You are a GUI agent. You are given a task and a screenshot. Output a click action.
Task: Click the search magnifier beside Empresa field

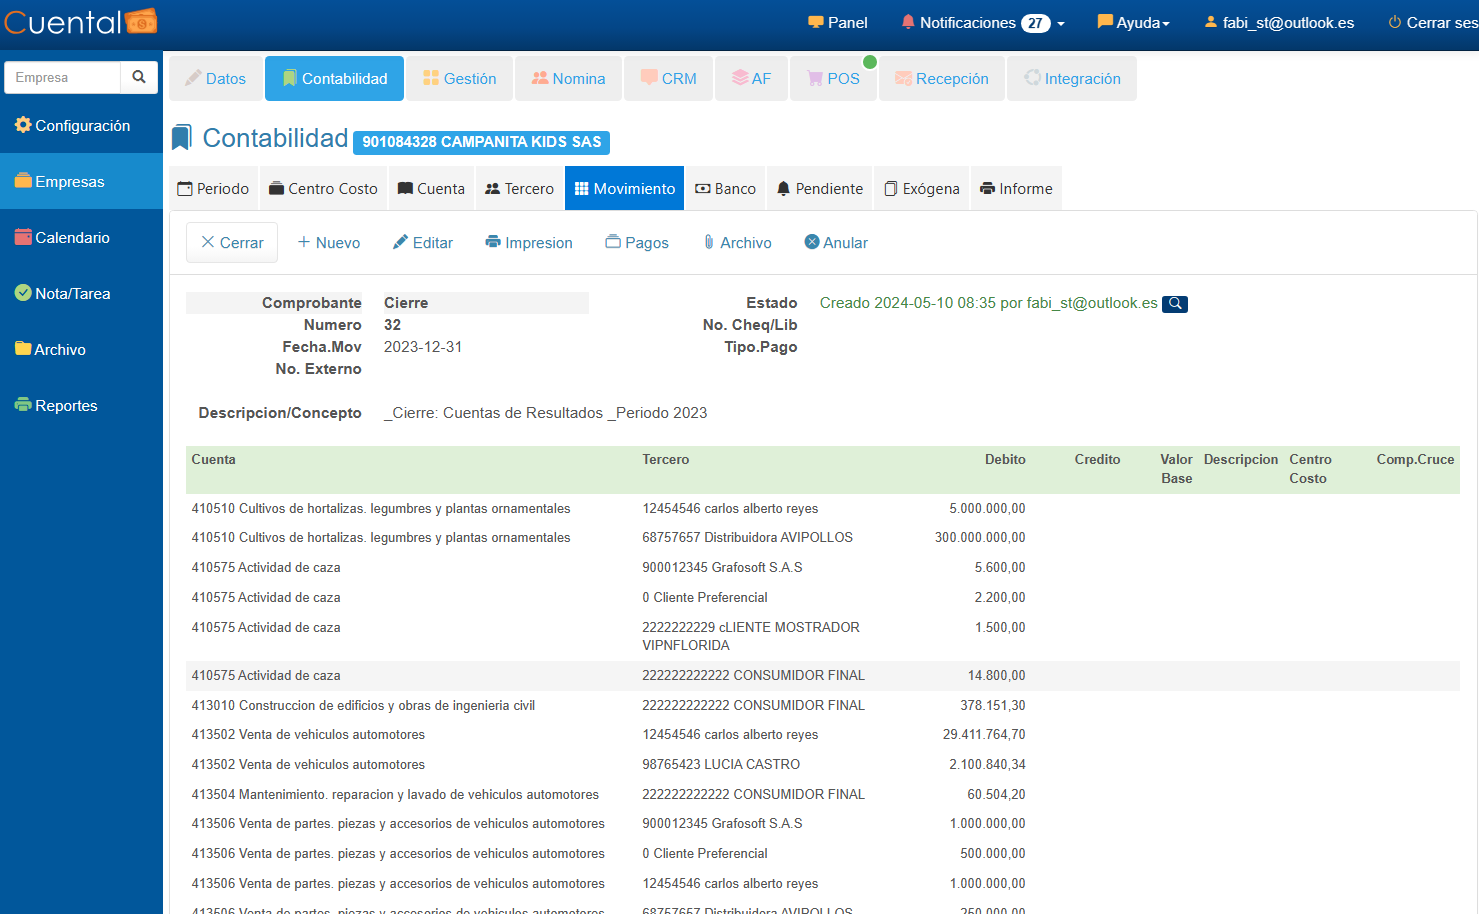coord(139,77)
